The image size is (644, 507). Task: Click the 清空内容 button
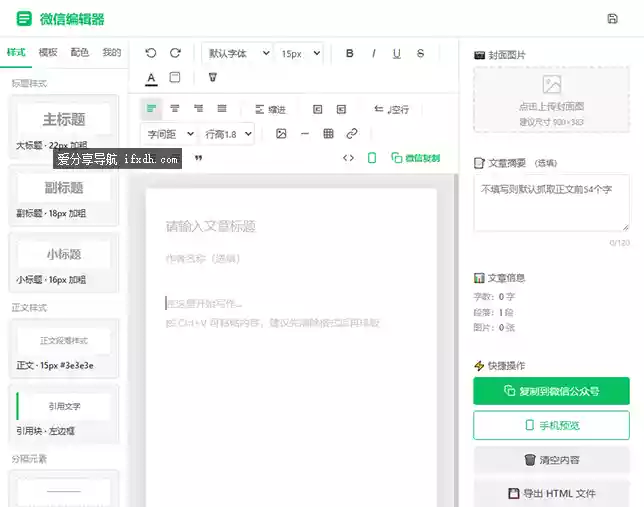click(x=551, y=460)
